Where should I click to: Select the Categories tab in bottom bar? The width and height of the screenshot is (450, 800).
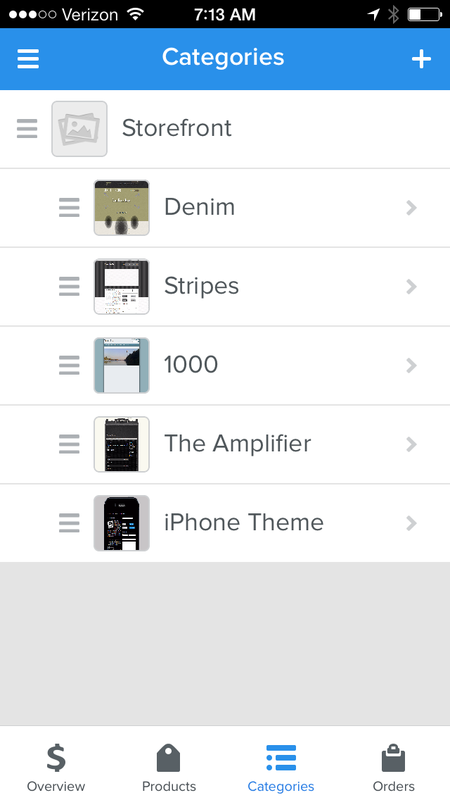click(281, 767)
